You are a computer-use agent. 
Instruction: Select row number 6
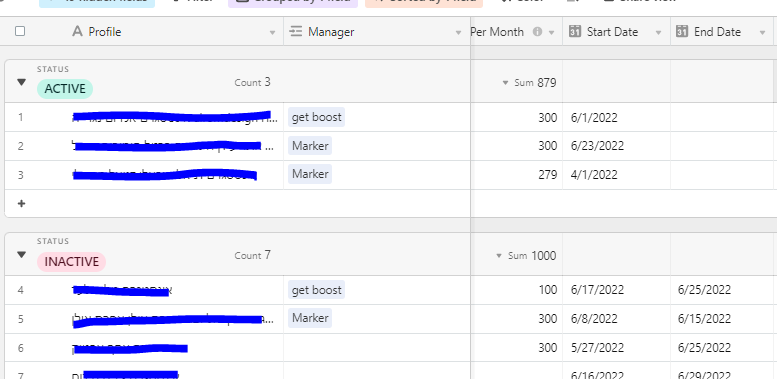[x=21, y=347]
